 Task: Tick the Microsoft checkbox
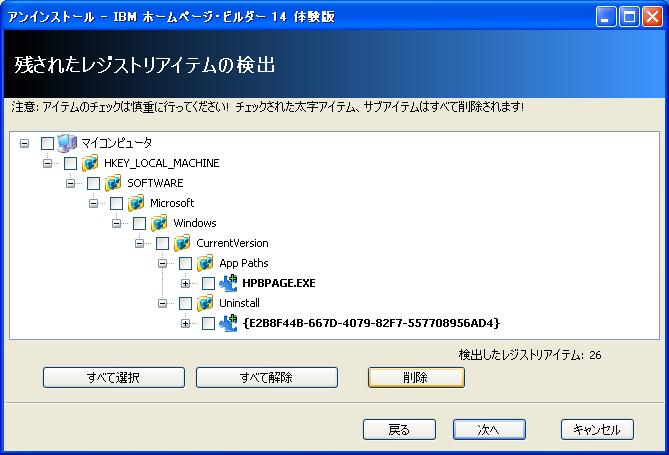pyautogui.click(x=116, y=203)
